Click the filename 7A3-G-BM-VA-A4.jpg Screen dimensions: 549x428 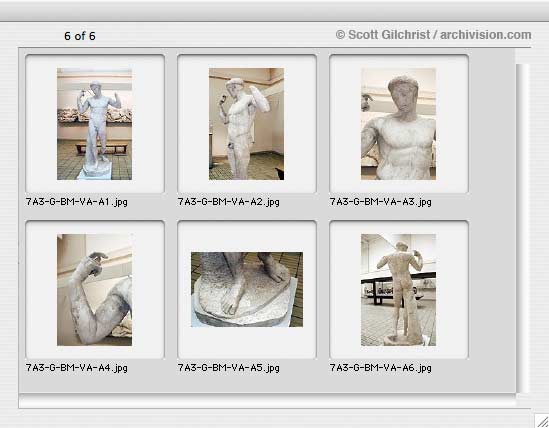click(77, 368)
